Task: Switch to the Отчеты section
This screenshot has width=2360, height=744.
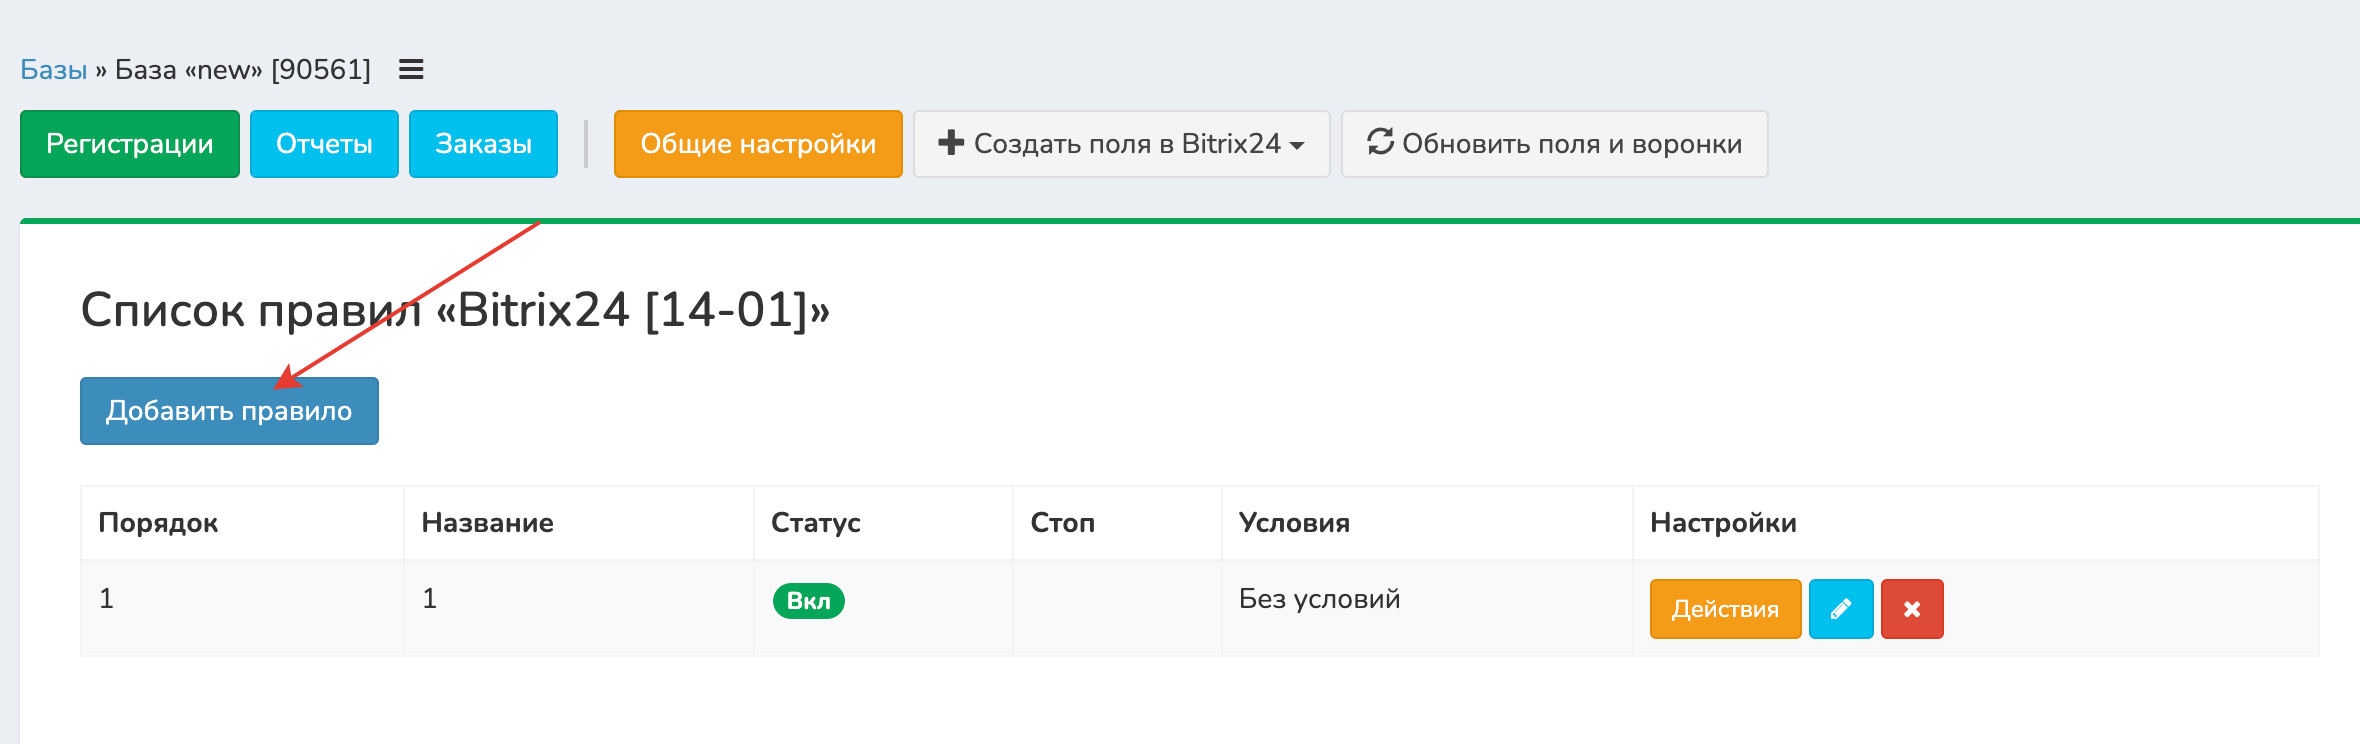Action: click(x=324, y=144)
